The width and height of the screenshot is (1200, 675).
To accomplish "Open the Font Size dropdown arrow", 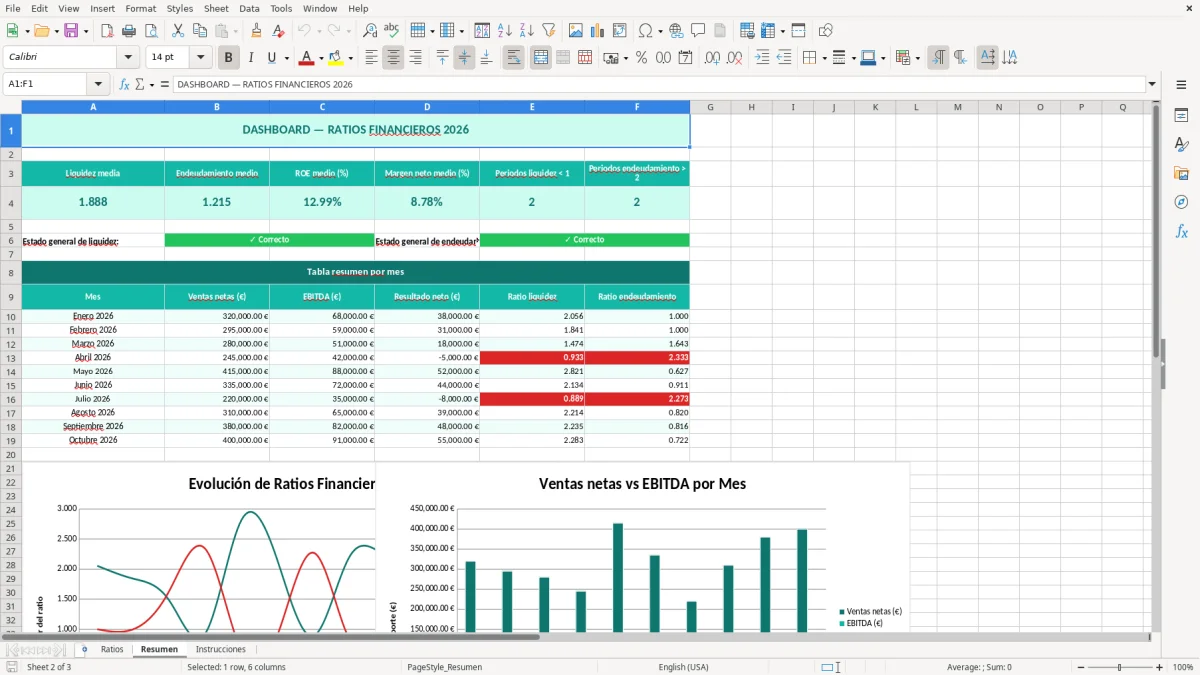I will pos(201,58).
